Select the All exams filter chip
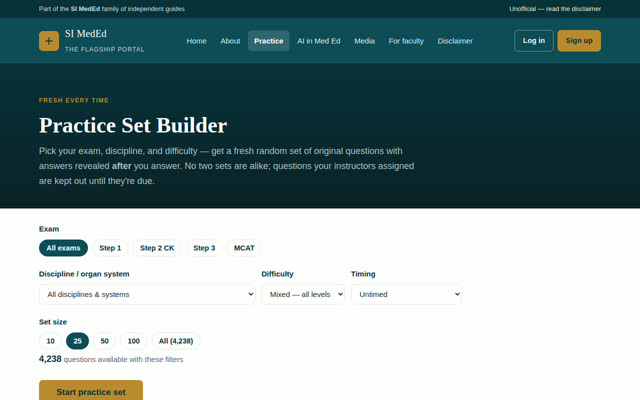Viewport: 640px width, 400px height. point(63,248)
